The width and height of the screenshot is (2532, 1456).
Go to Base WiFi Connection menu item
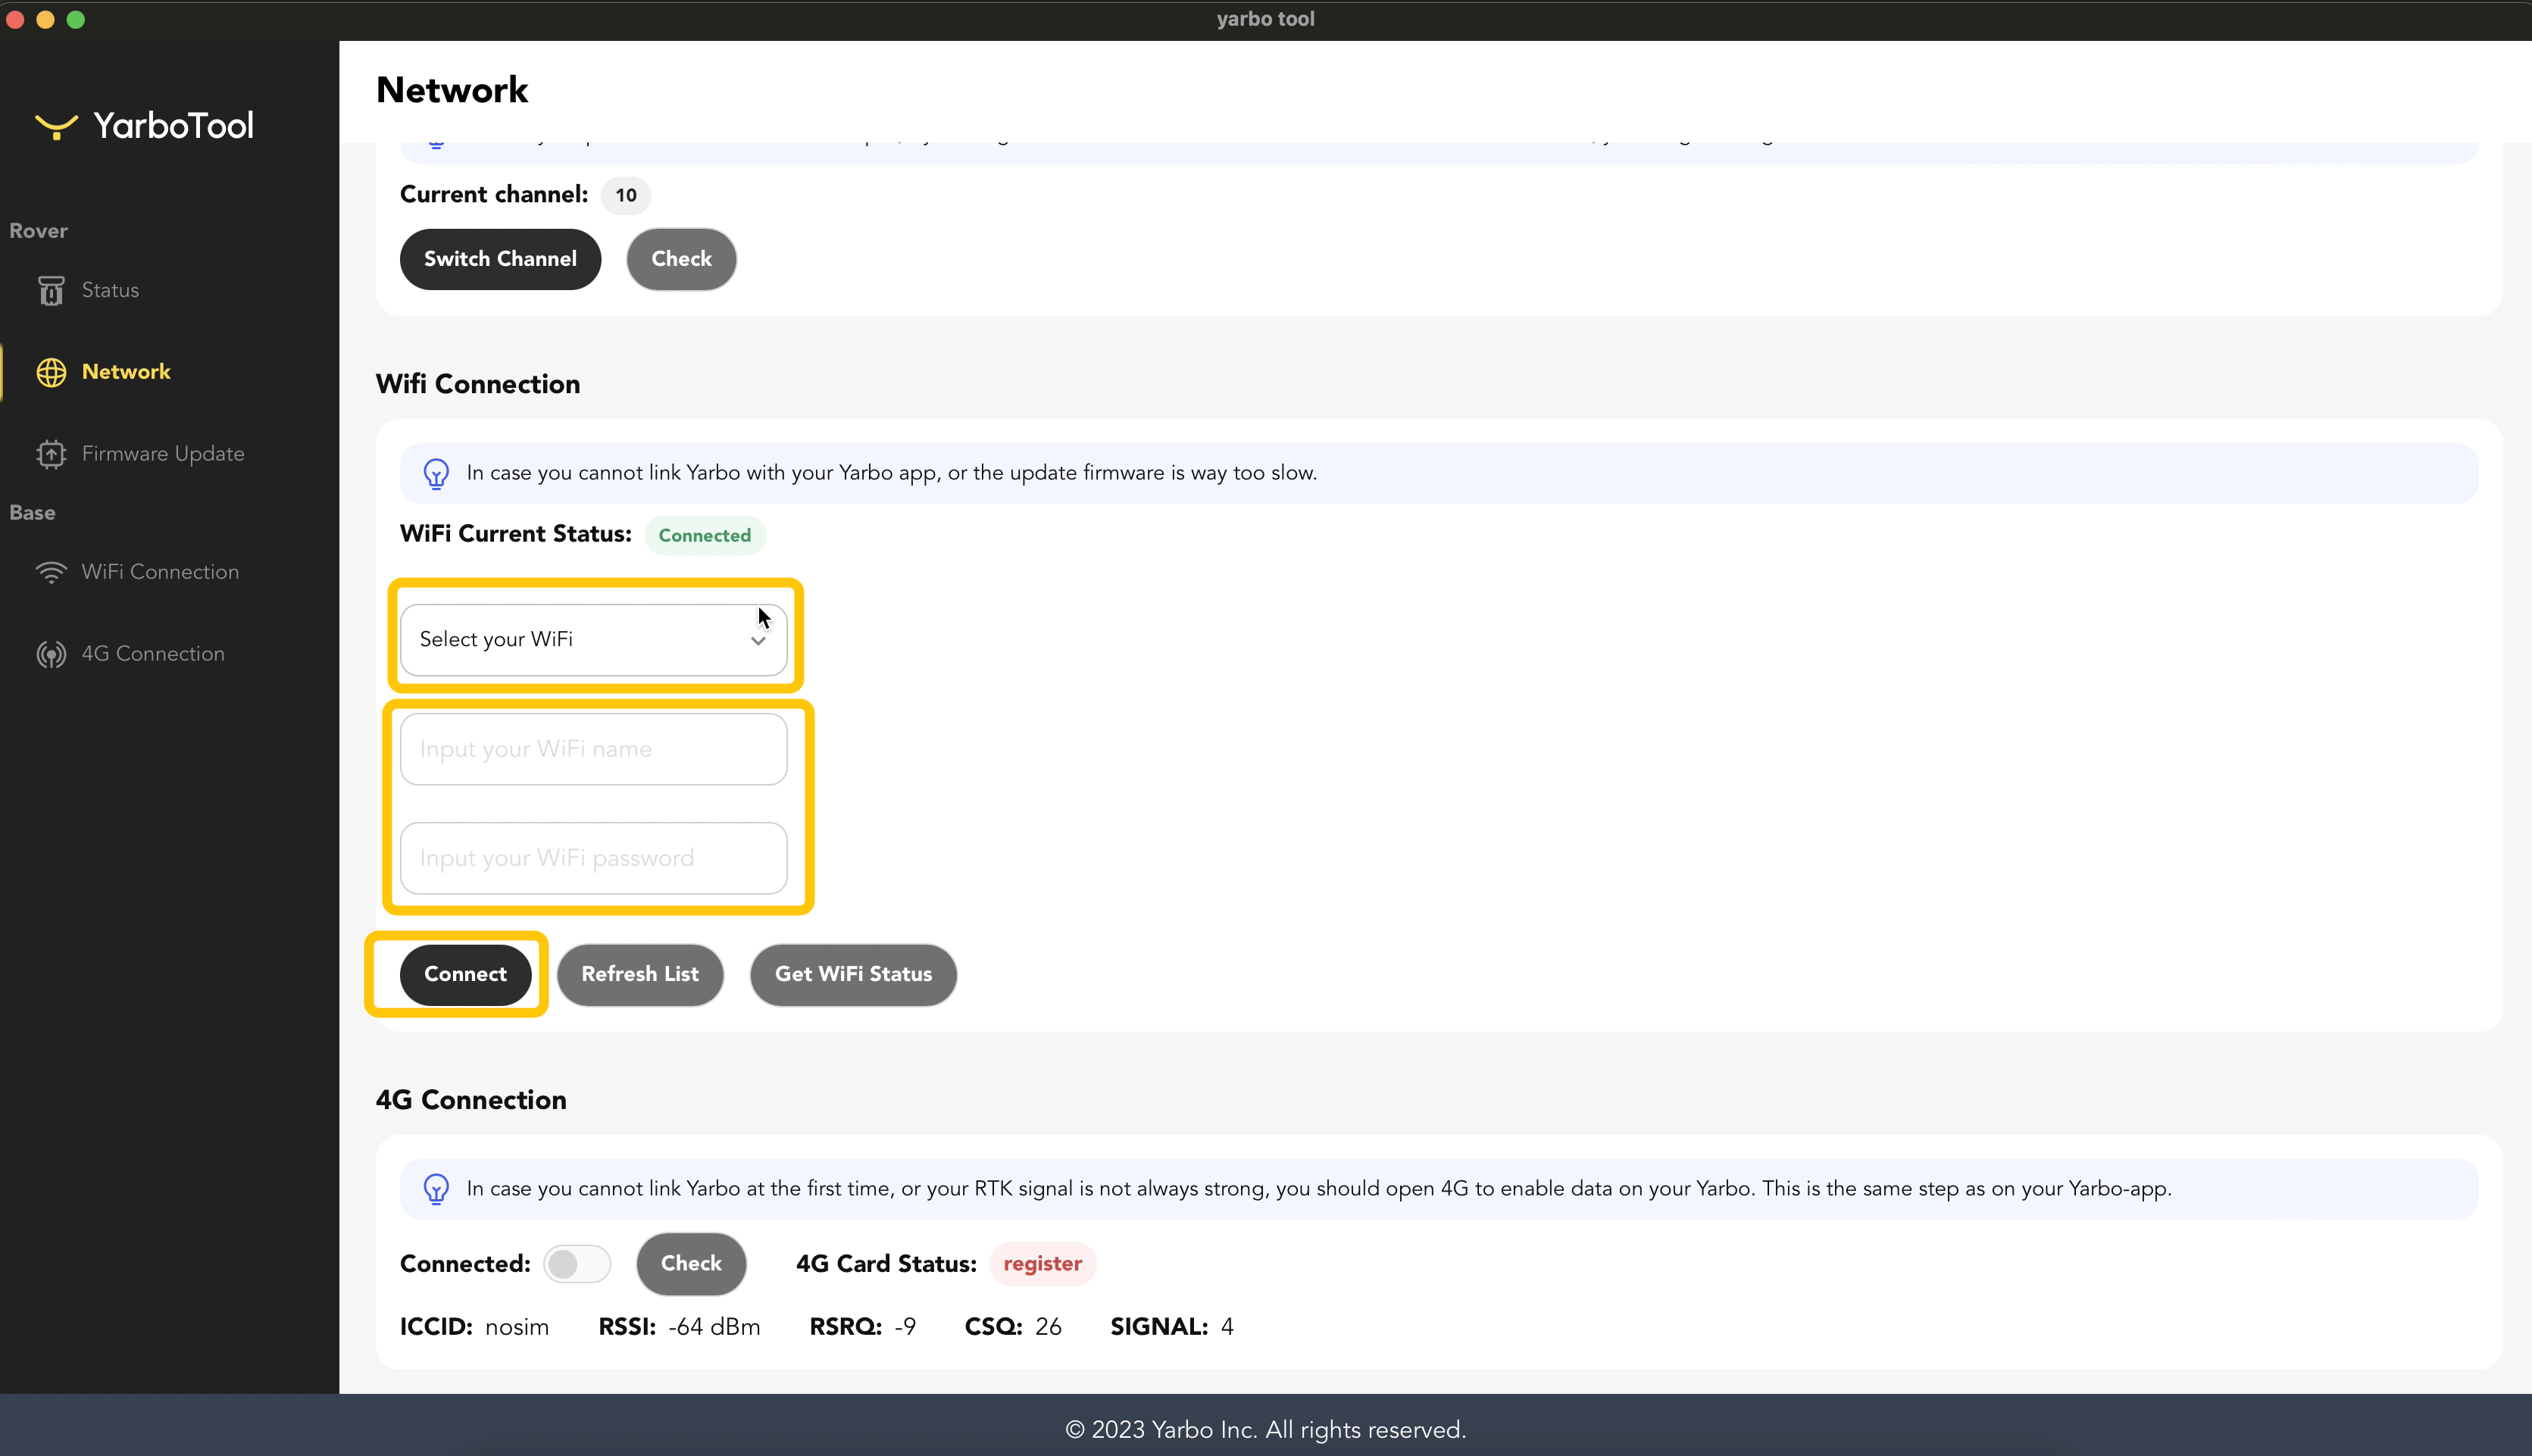(x=160, y=572)
